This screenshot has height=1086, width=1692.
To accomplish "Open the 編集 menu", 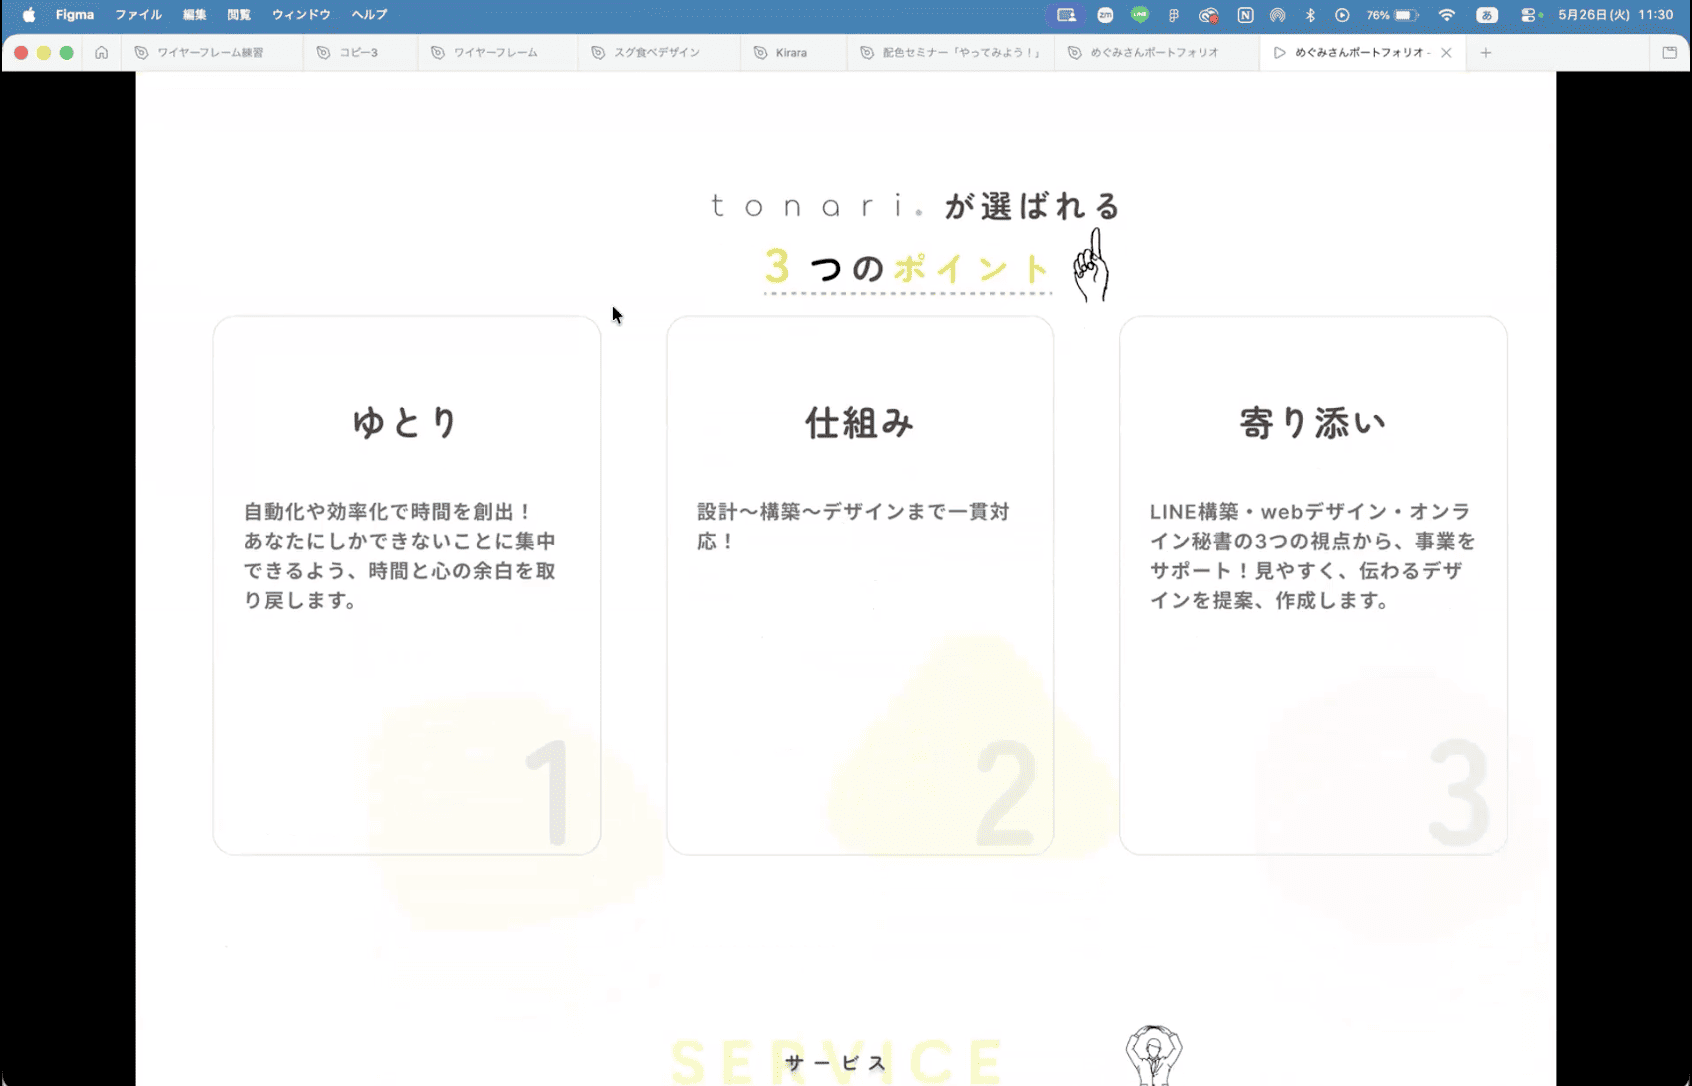I will [195, 15].
